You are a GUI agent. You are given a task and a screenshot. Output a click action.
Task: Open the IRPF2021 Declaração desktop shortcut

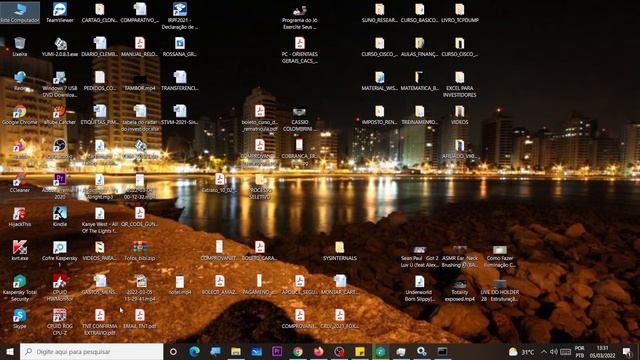pyautogui.click(x=180, y=16)
